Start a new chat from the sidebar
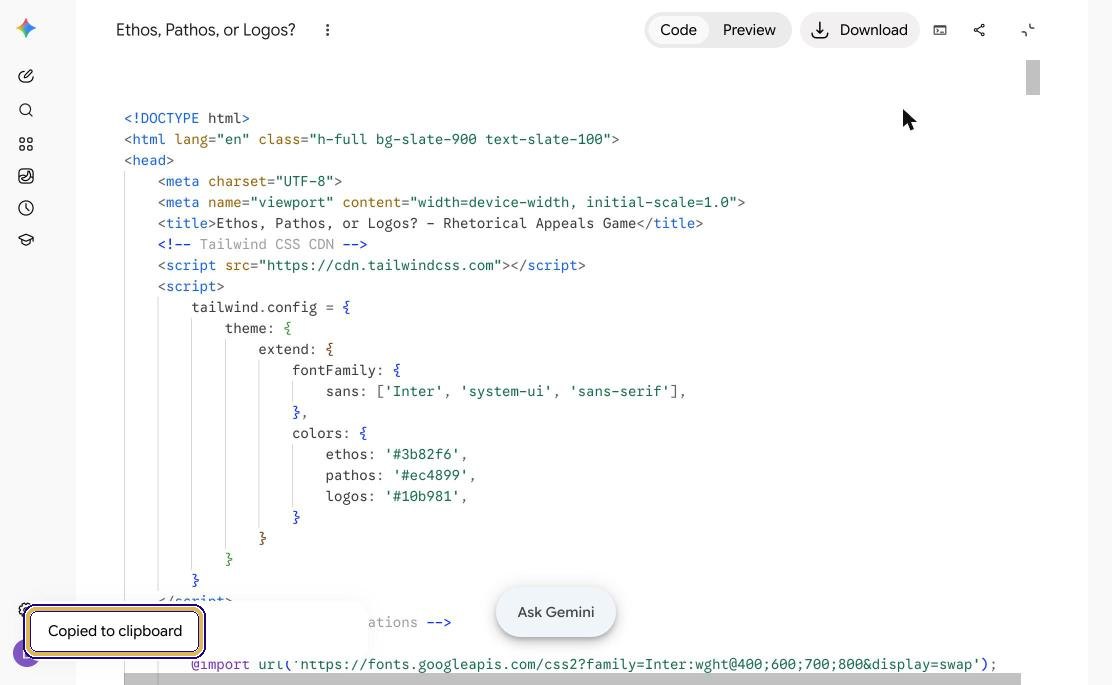Viewport: 1112px width, 685px height. 26,76
